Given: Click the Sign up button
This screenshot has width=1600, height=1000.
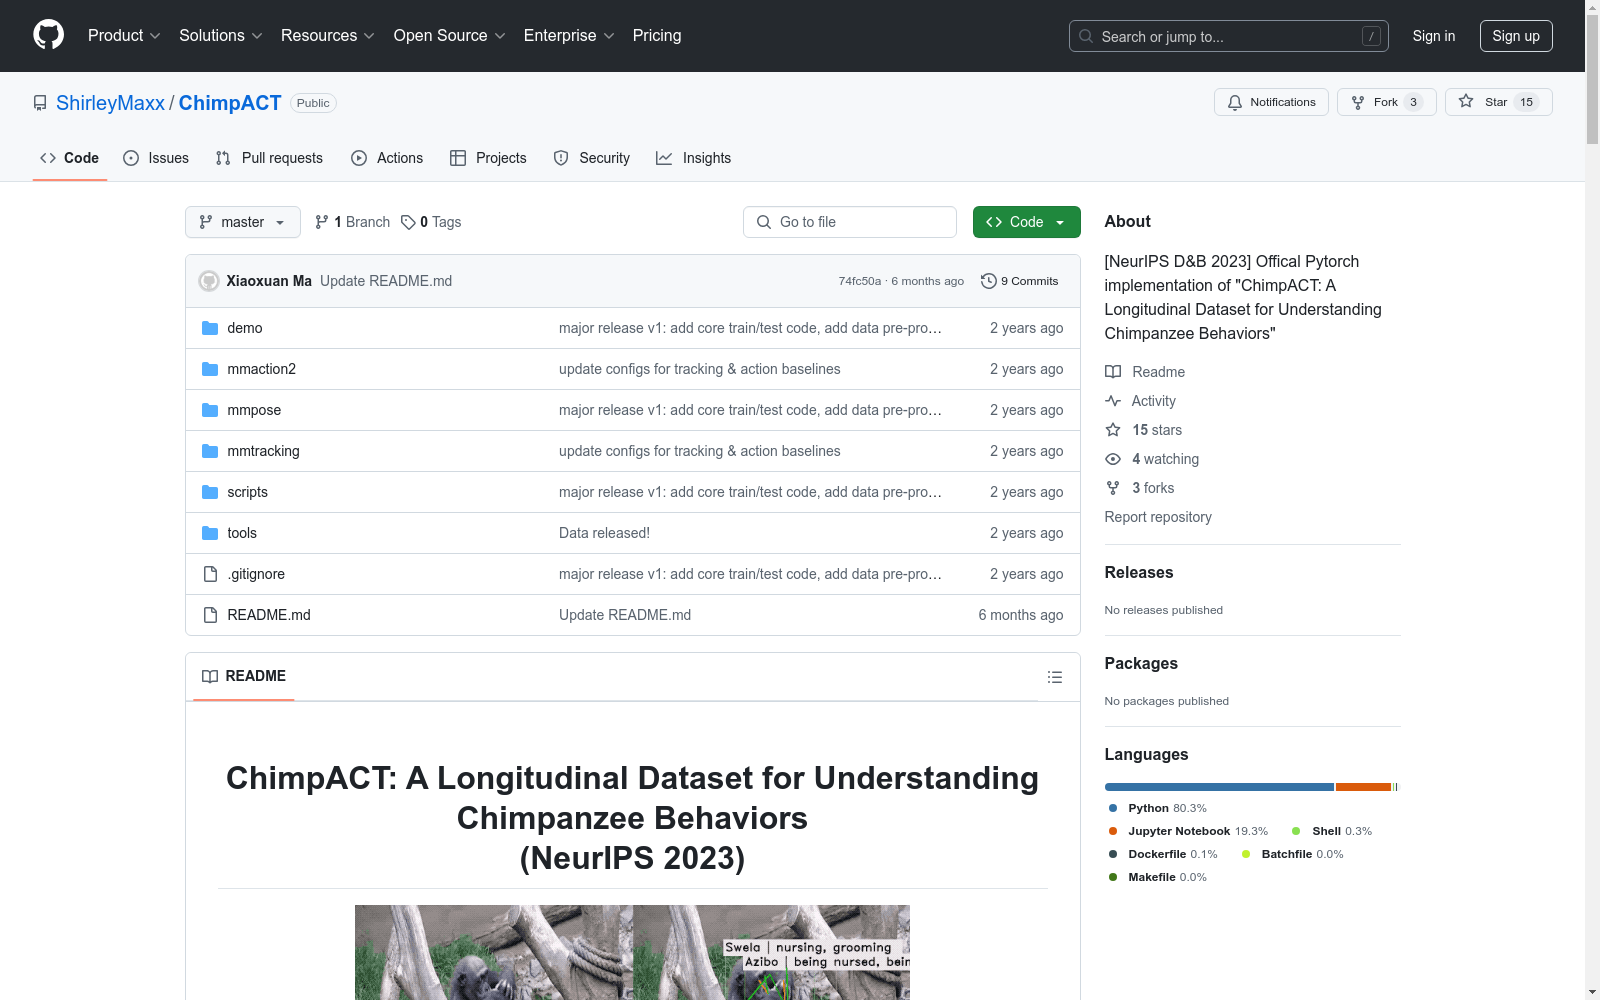Looking at the screenshot, I should [x=1516, y=36].
